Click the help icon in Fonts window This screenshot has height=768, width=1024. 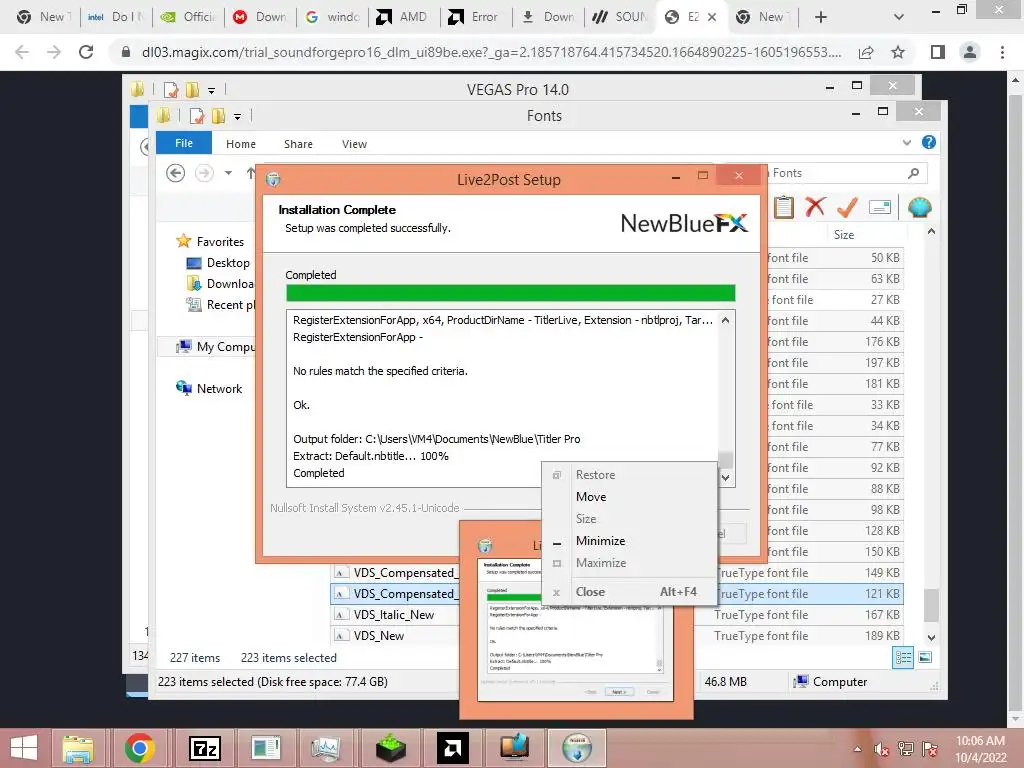929,142
